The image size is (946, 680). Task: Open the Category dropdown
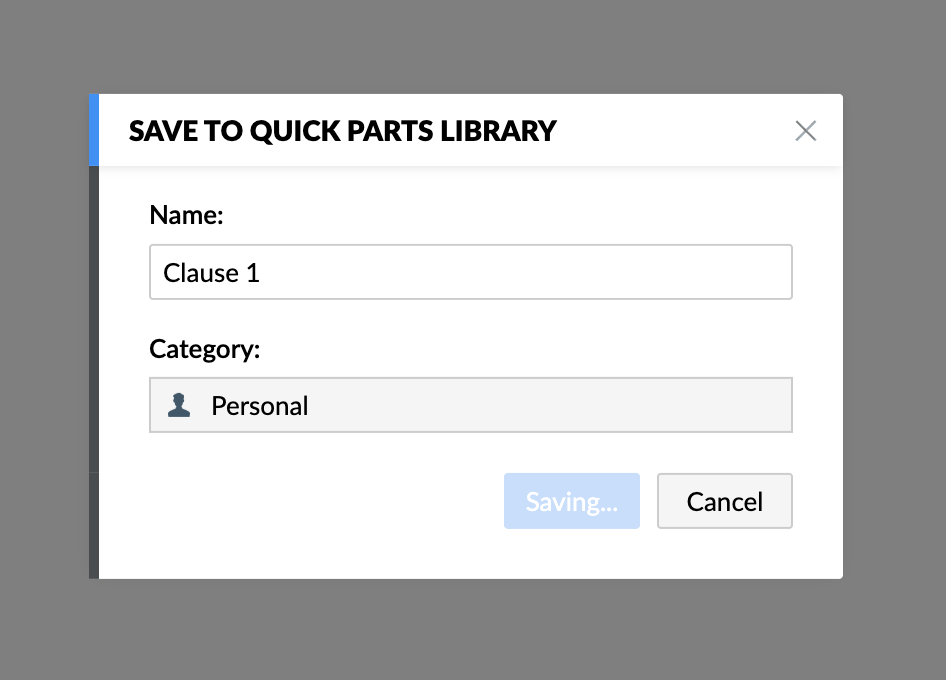[470, 405]
